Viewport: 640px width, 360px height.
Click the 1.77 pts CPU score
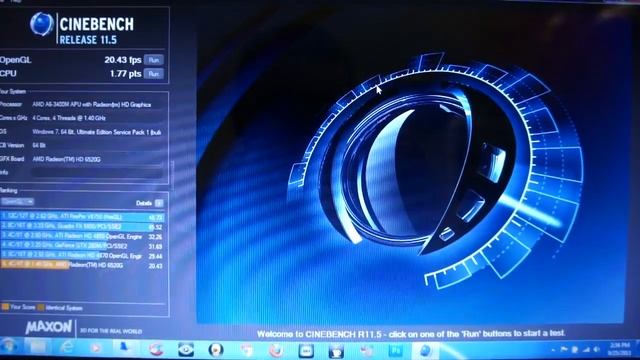(125, 74)
